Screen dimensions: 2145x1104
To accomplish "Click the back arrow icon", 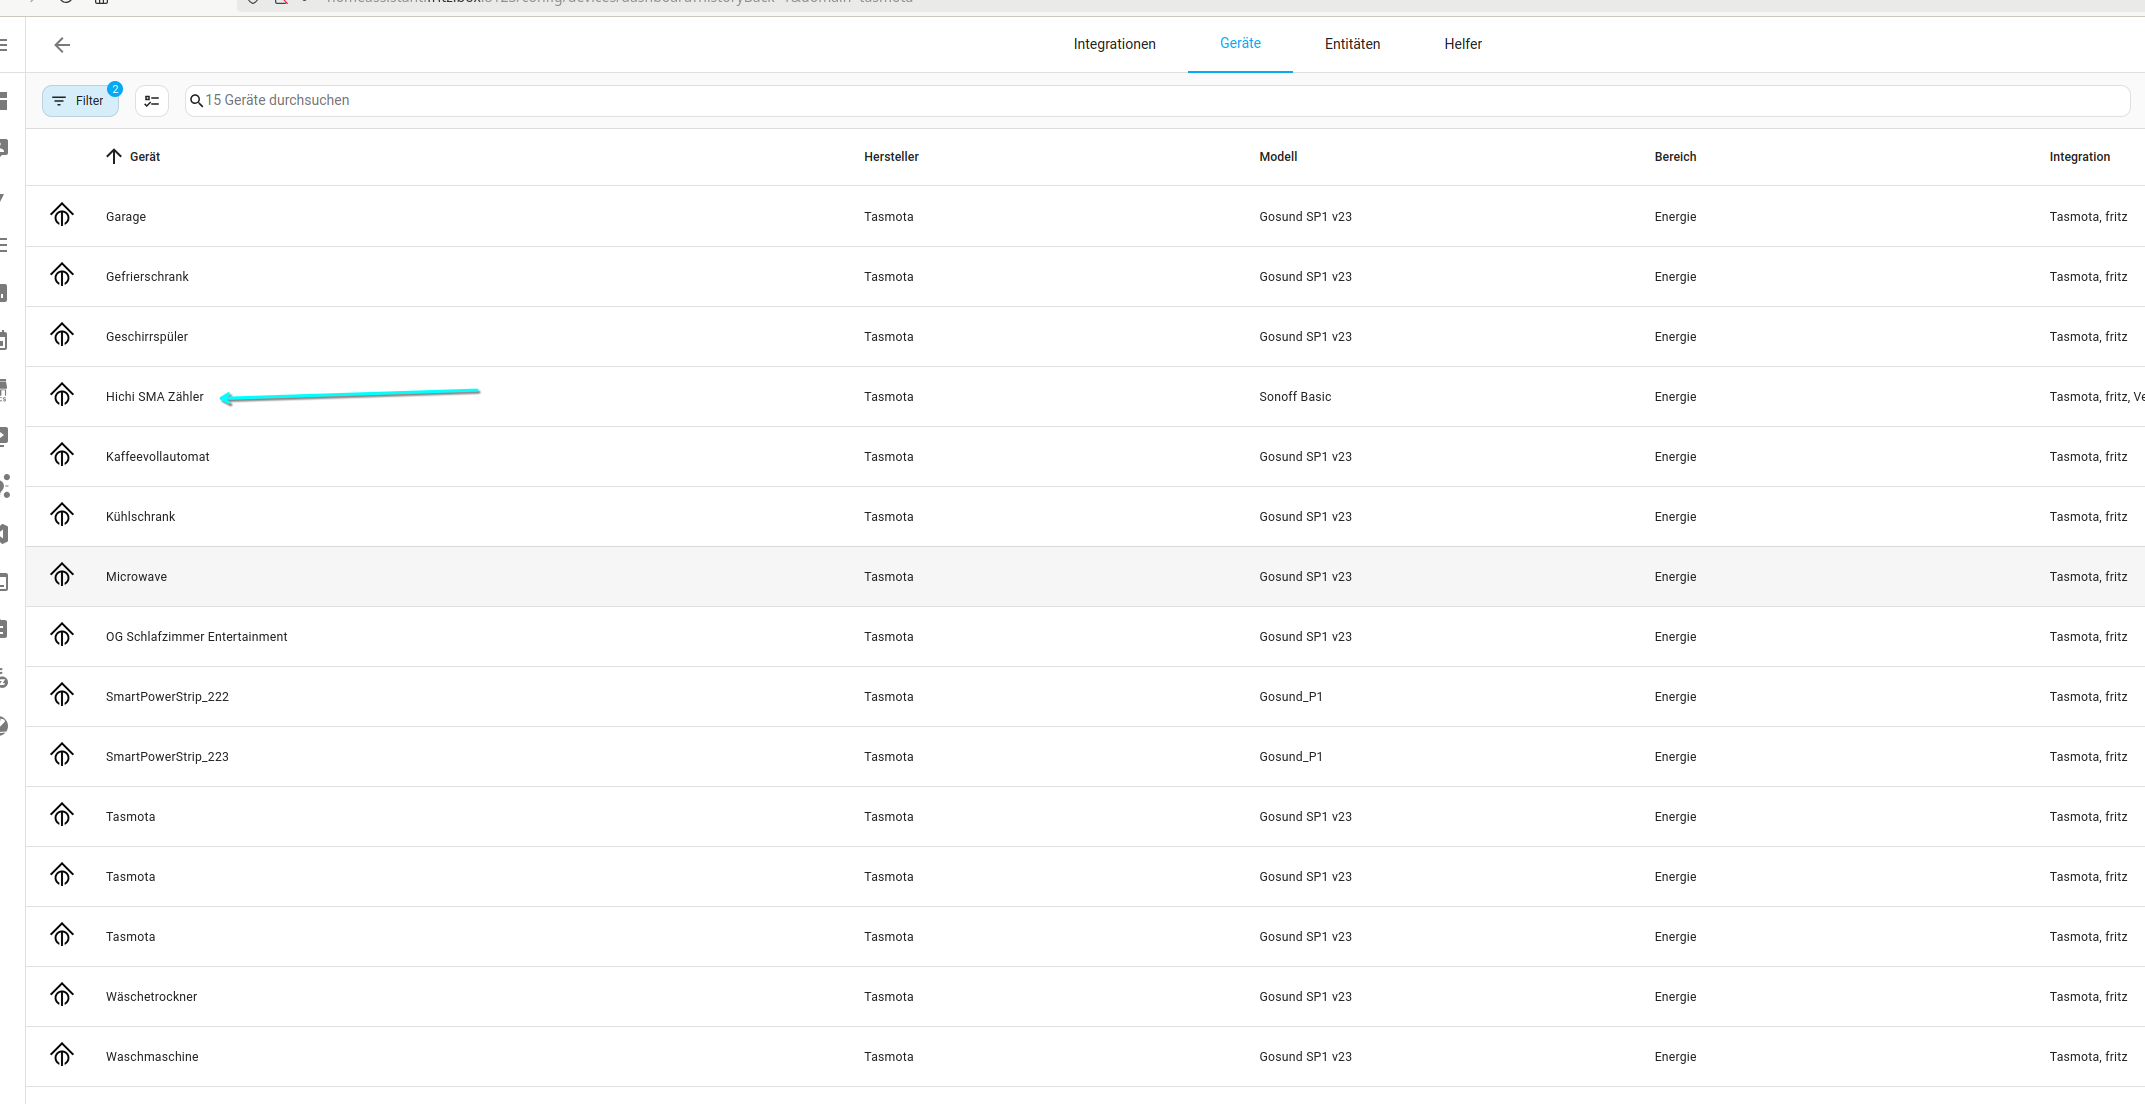I will point(62,45).
